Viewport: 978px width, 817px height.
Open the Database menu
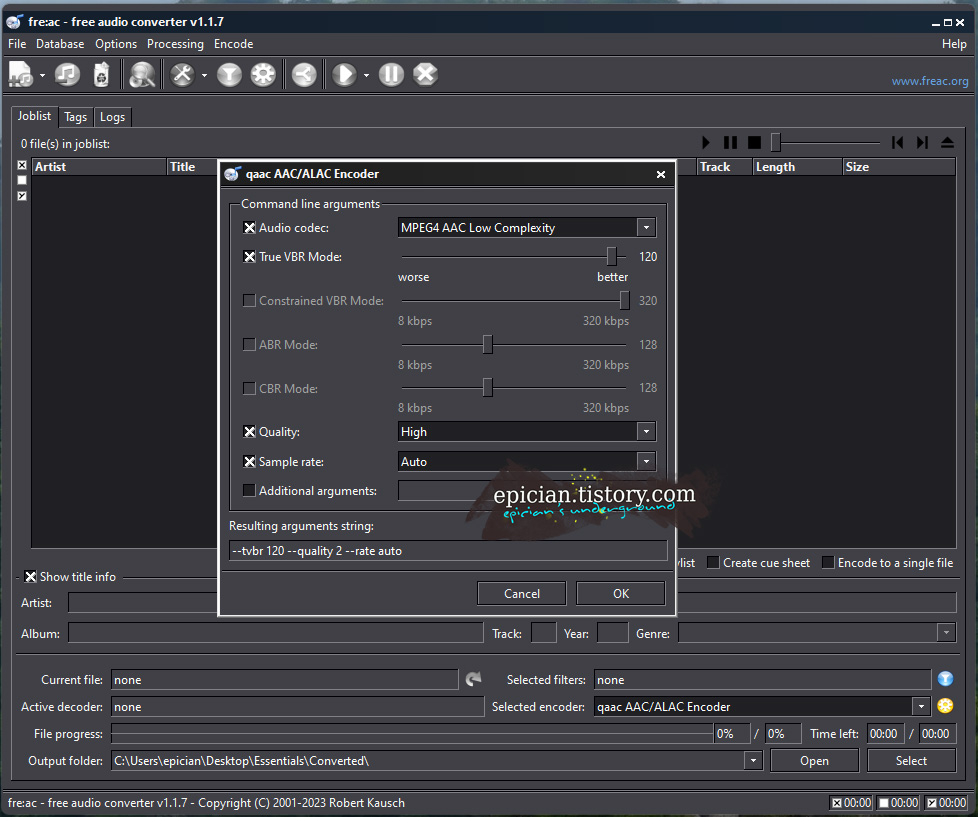tap(60, 44)
